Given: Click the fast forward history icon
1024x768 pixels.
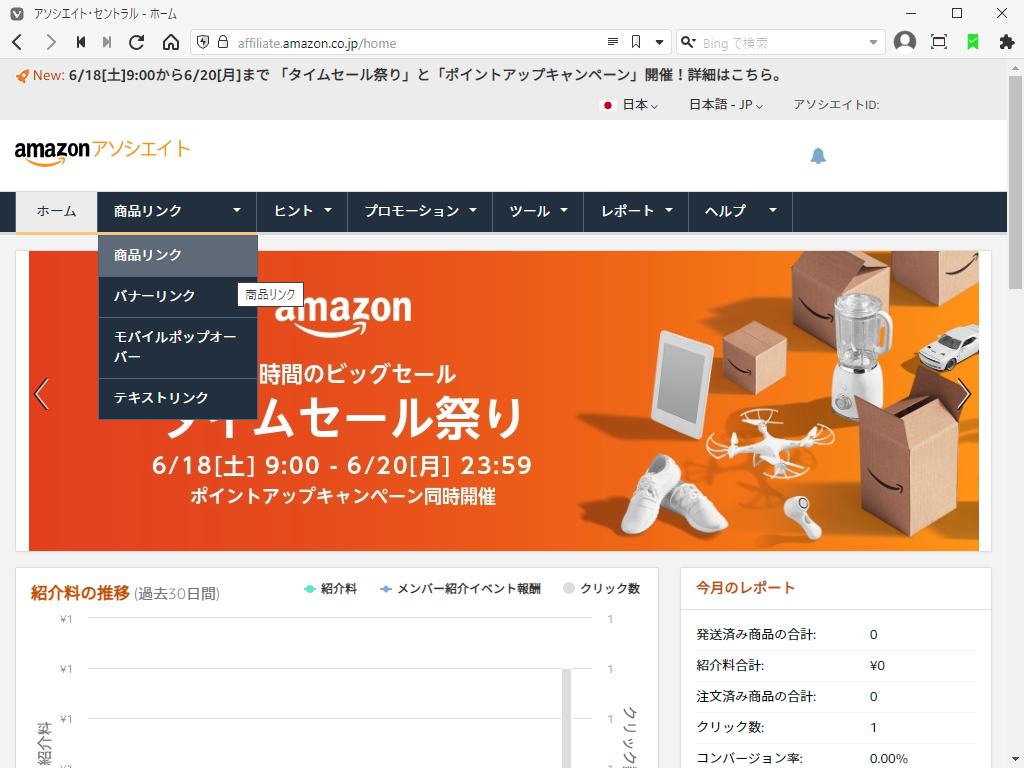Looking at the screenshot, I should [x=107, y=42].
